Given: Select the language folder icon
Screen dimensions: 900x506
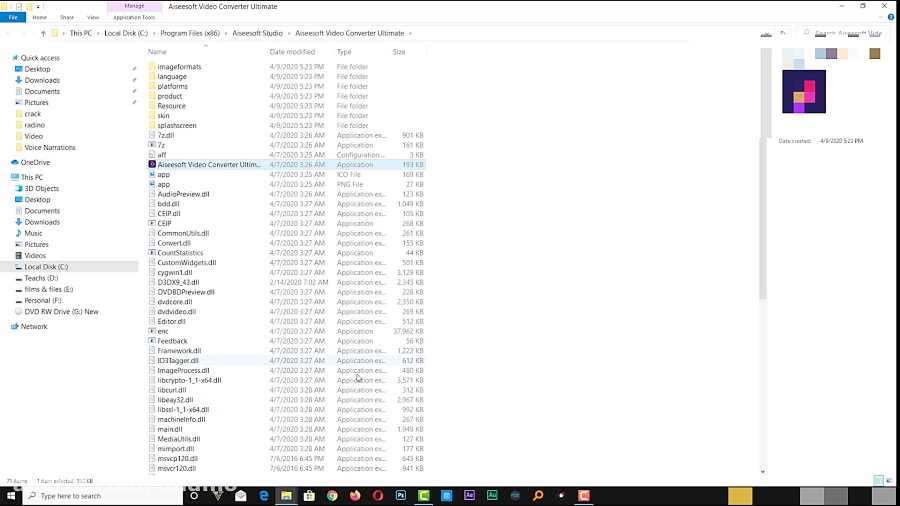Looking at the screenshot, I should click(x=152, y=76).
